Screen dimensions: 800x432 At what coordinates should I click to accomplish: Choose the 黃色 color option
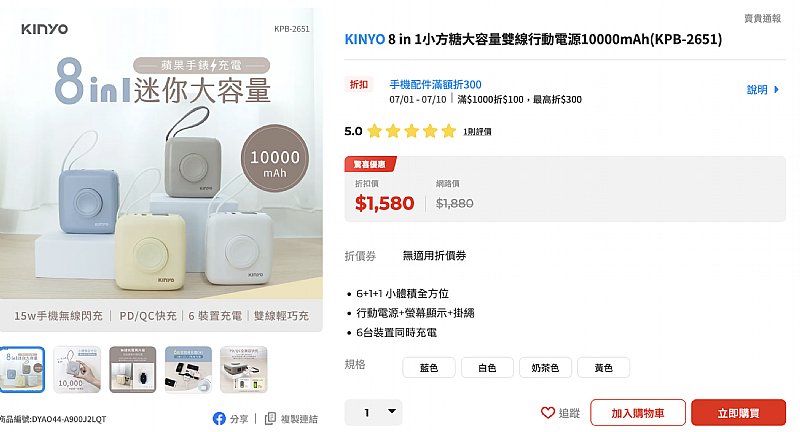point(604,368)
